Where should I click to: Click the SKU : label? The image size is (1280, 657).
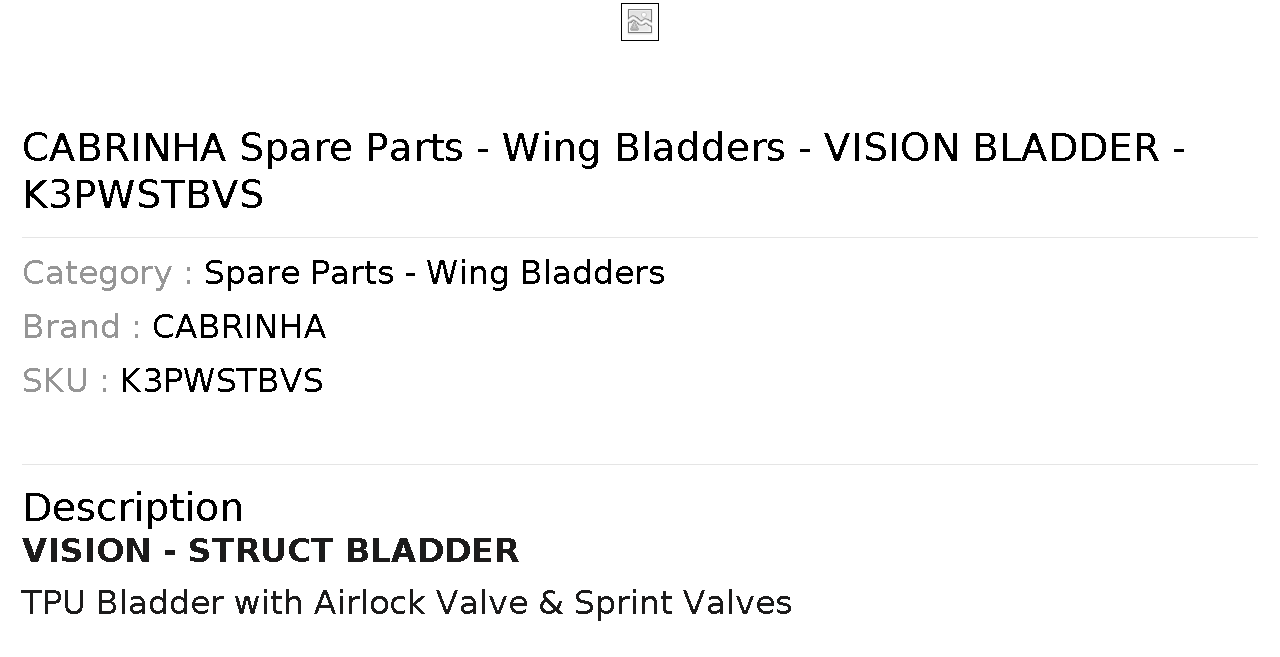pos(66,381)
